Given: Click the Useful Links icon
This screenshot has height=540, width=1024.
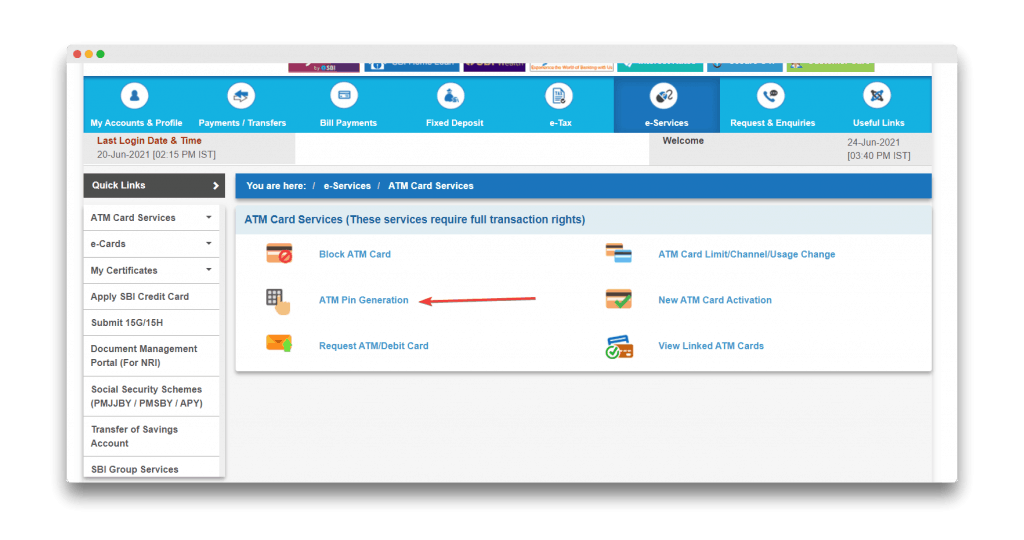Looking at the screenshot, I should coord(877,96).
